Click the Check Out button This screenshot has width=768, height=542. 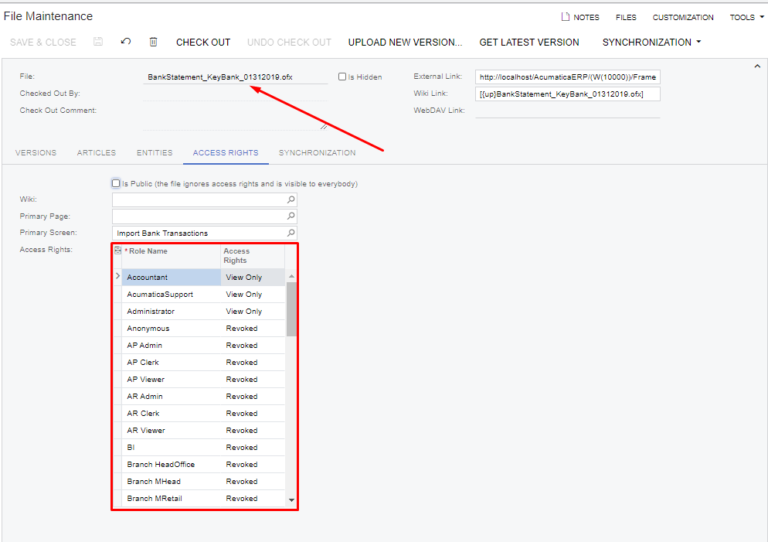point(203,42)
